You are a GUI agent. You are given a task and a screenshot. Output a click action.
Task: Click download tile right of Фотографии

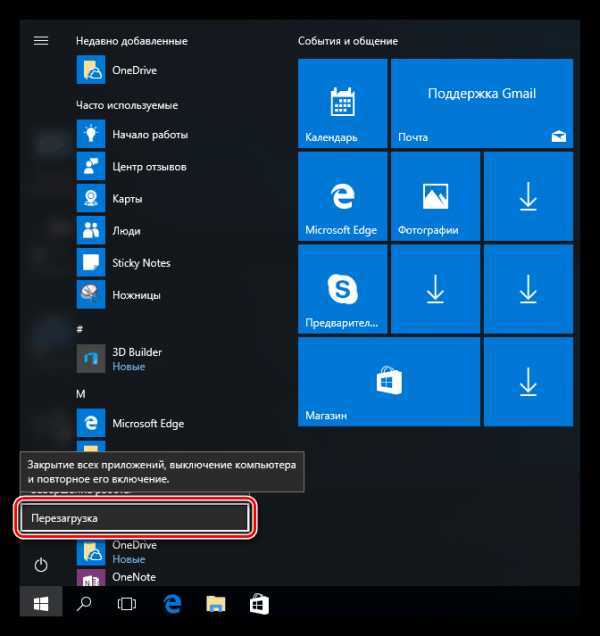(x=528, y=196)
